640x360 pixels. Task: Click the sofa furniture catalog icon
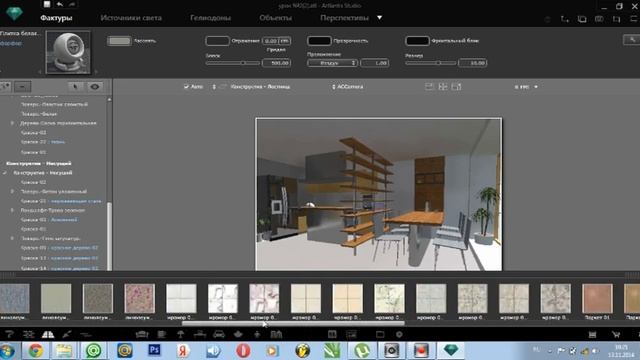142,334
